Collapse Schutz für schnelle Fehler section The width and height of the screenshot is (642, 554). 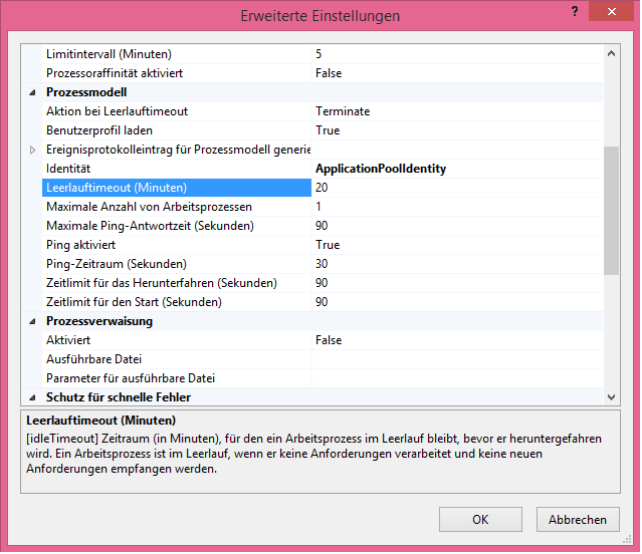[32, 398]
